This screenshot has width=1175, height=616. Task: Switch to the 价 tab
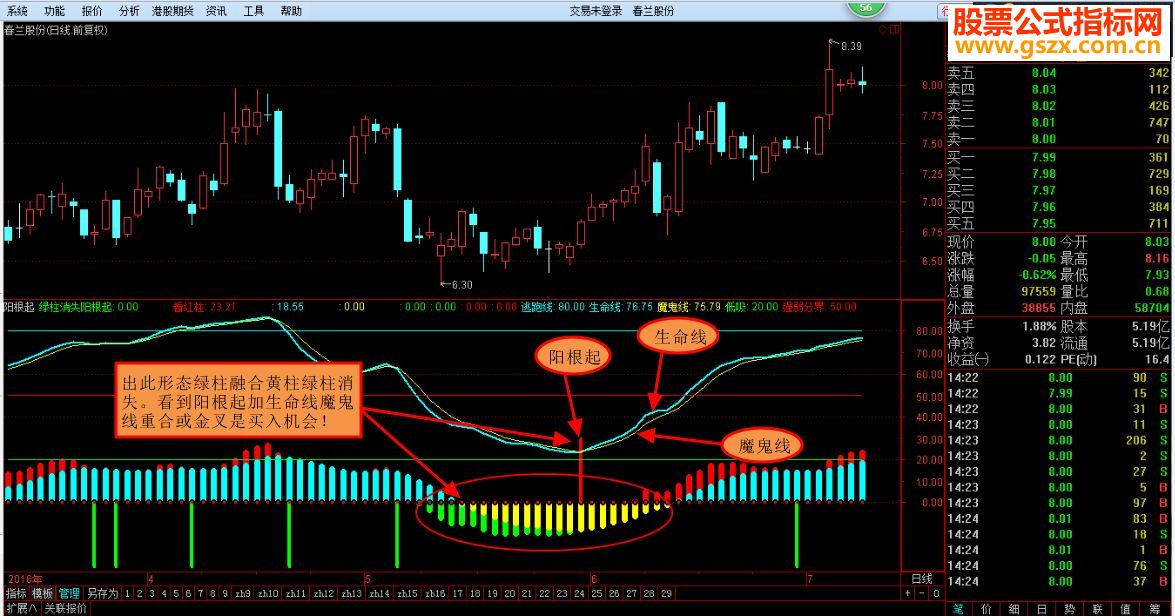(986, 609)
